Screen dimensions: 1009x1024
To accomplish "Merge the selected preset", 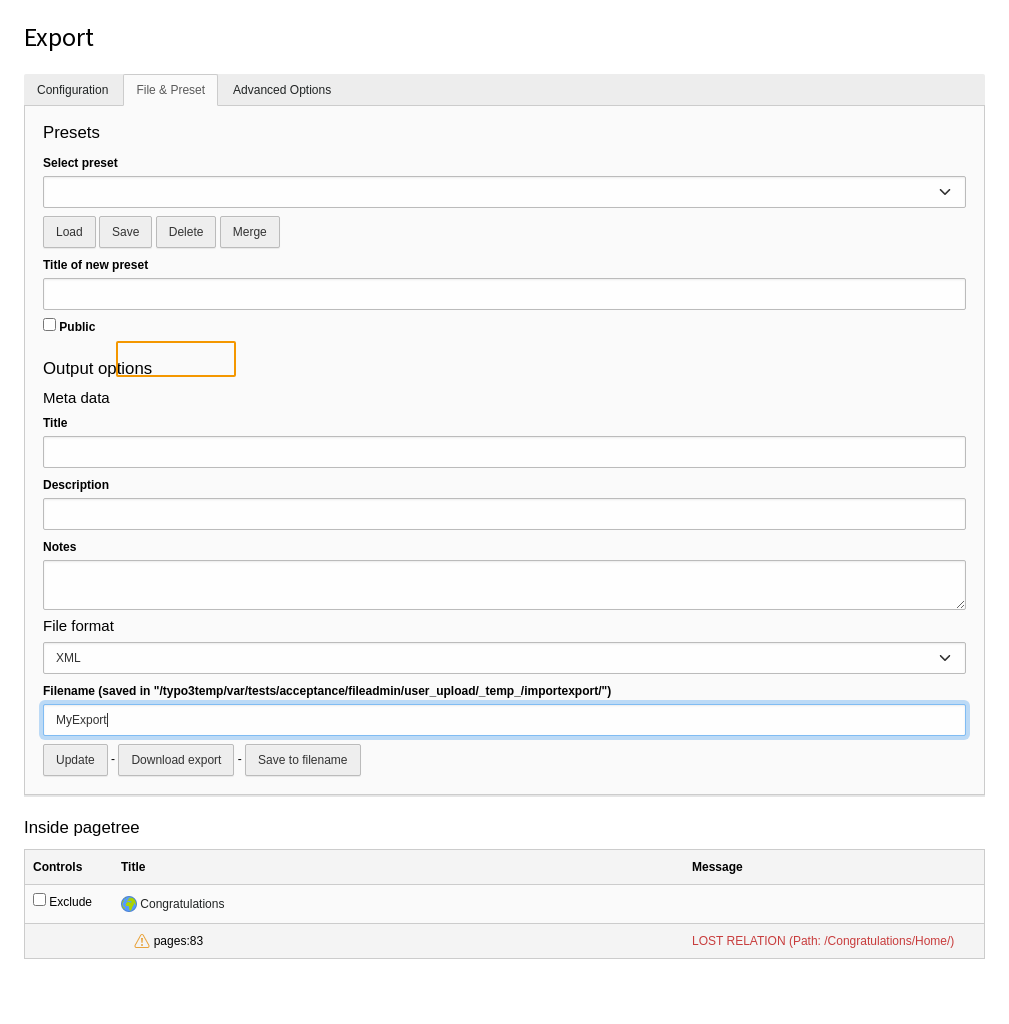I will coord(249,231).
